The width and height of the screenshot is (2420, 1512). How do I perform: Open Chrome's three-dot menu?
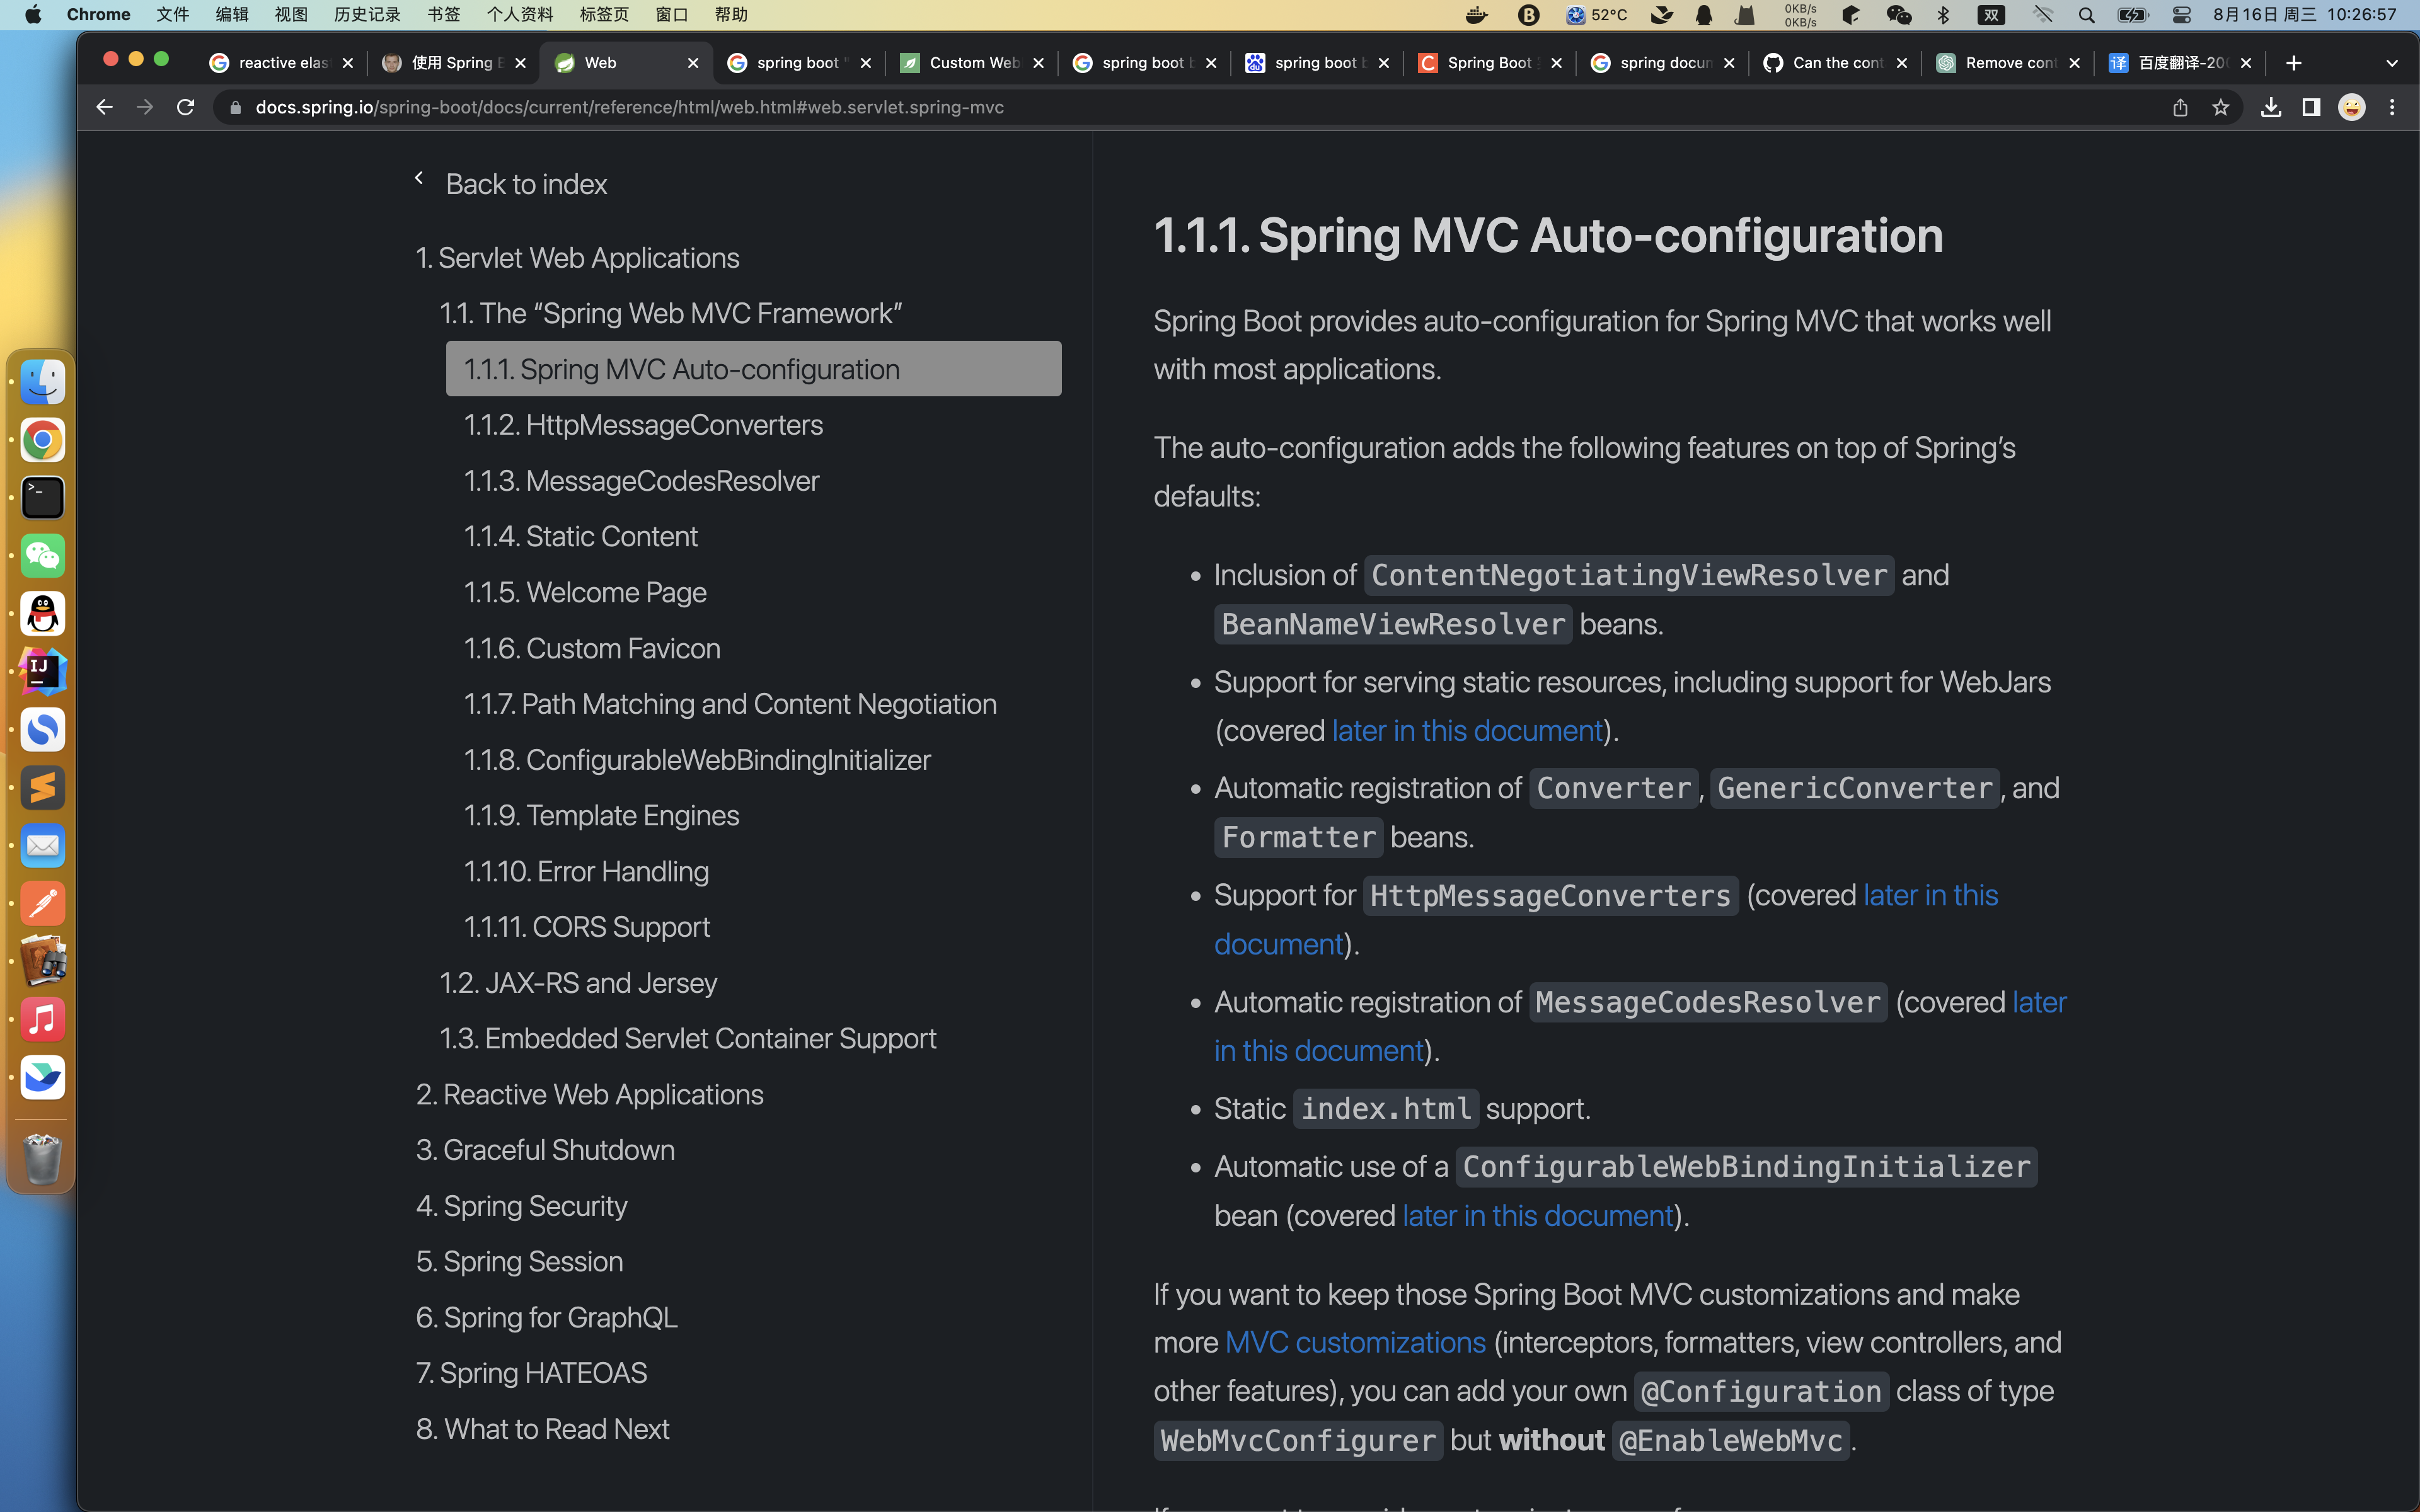[x=2393, y=107]
